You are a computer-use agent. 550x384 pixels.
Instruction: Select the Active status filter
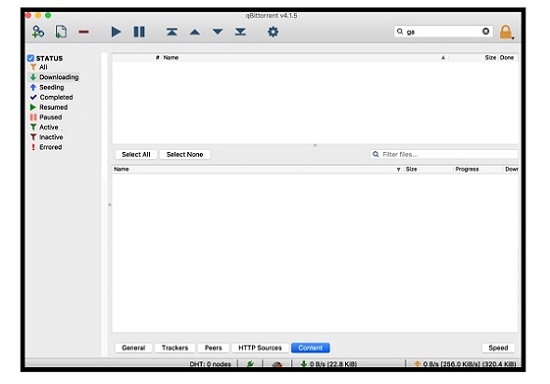click(x=44, y=127)
